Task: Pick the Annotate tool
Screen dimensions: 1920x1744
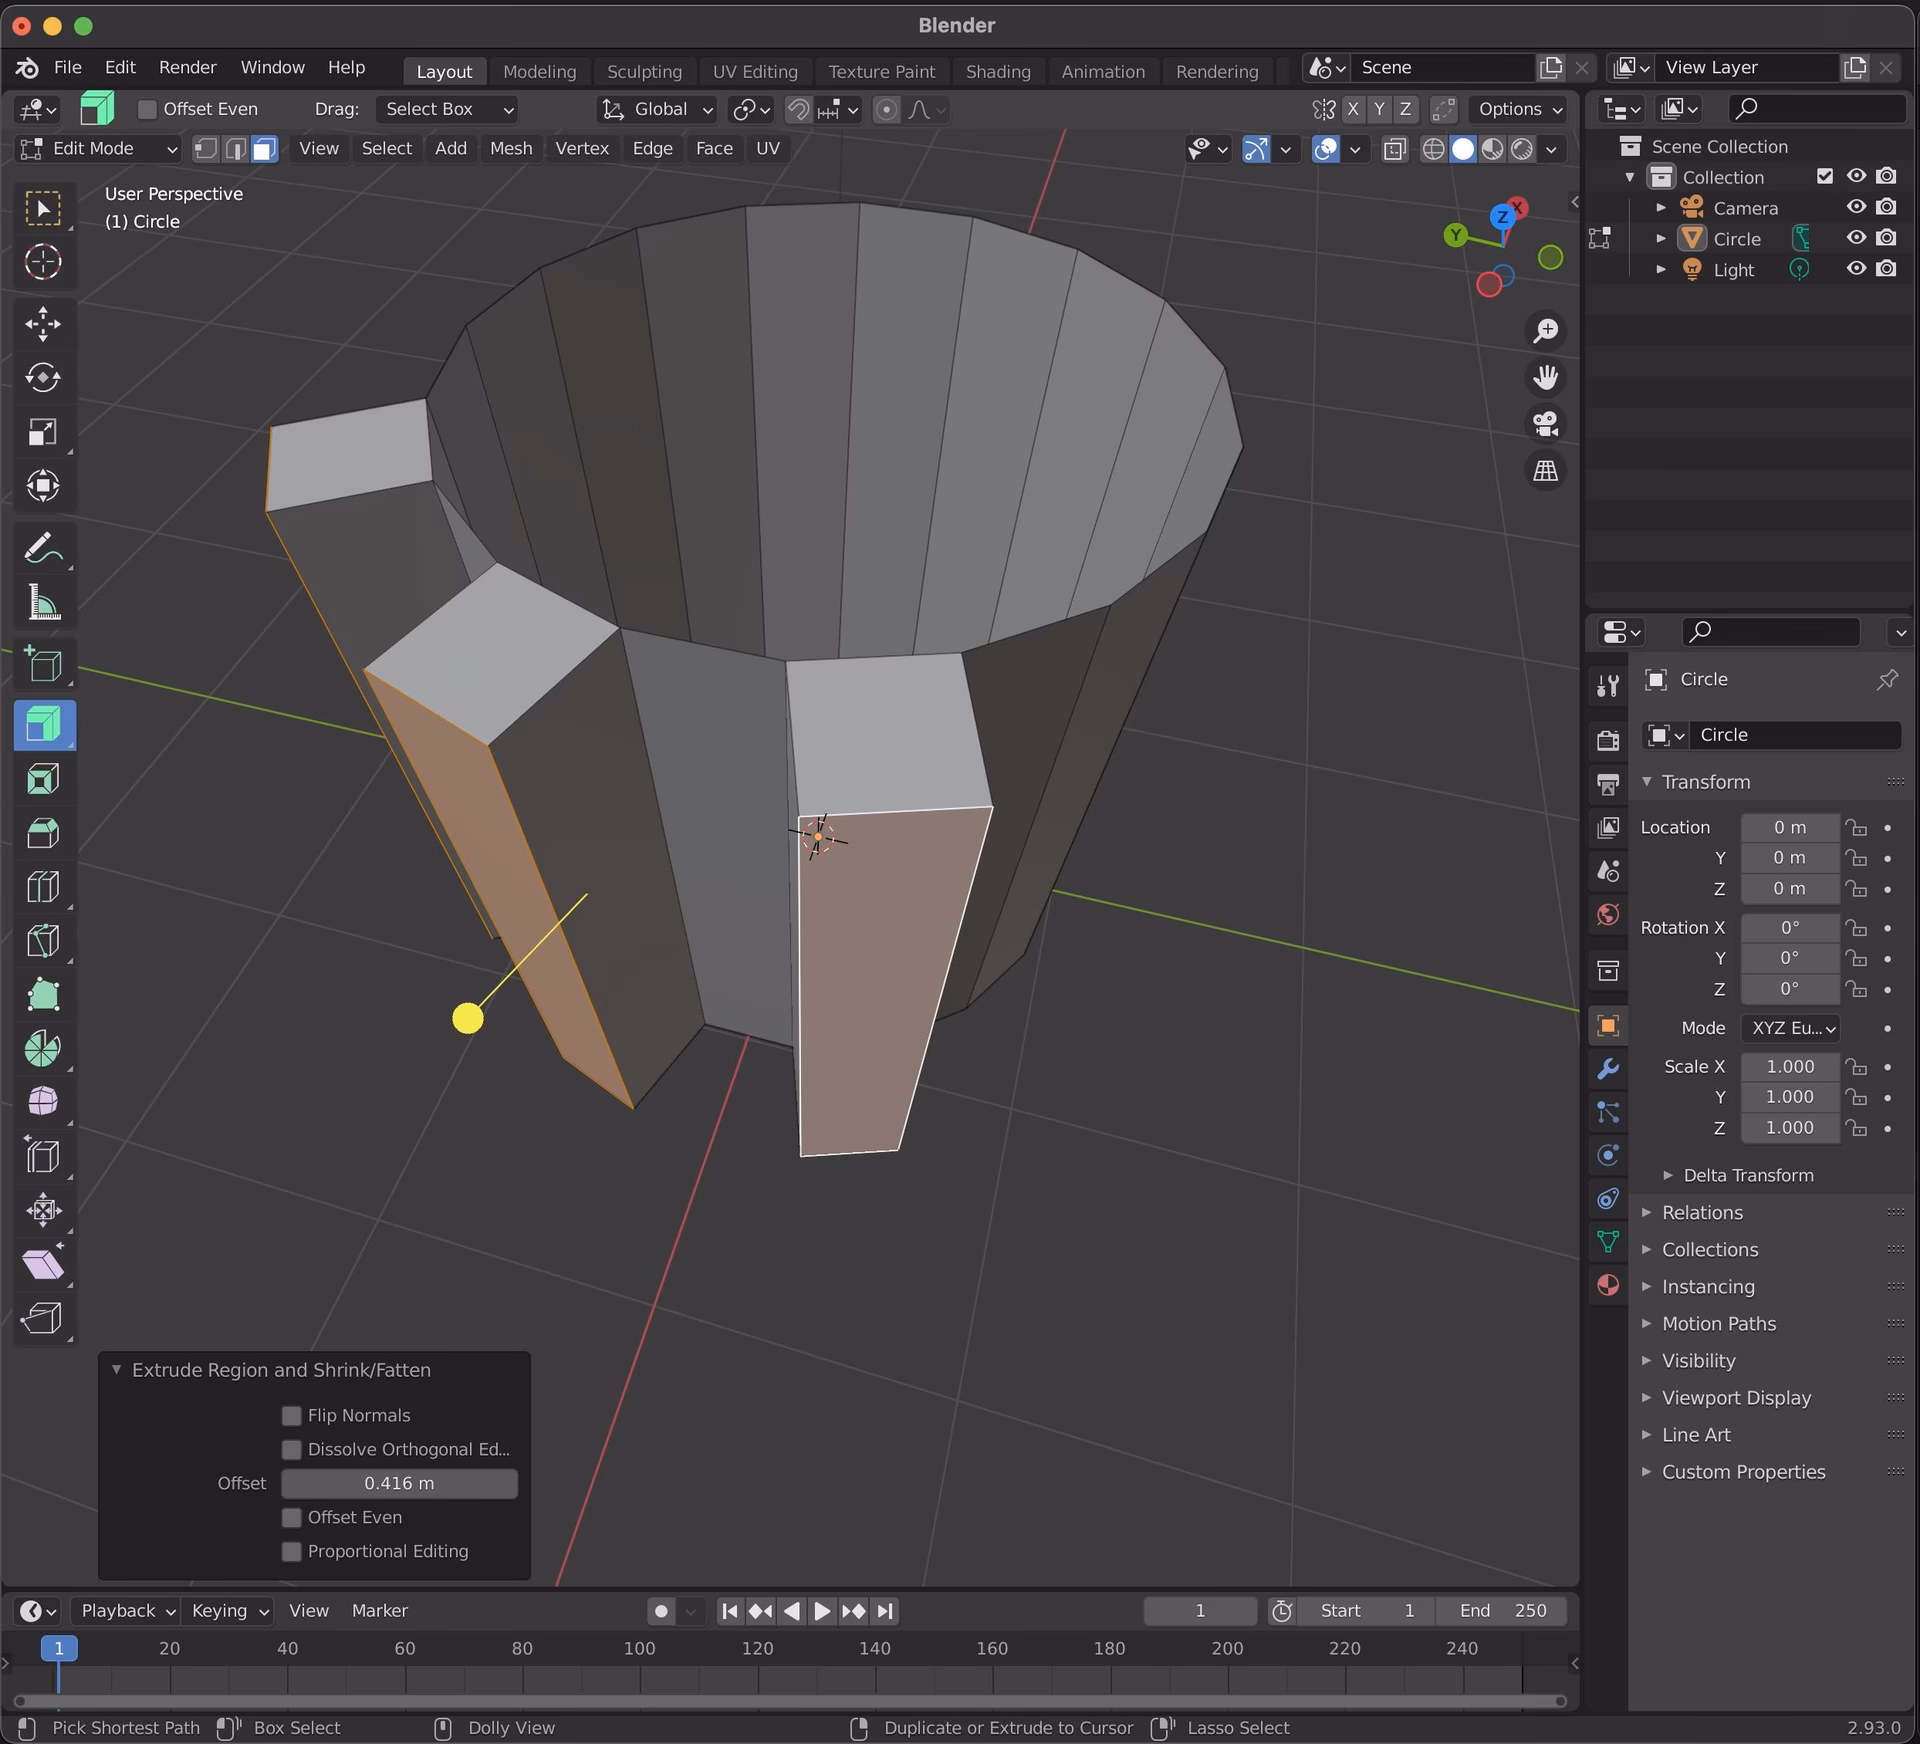Action: (x=43, y=548)
